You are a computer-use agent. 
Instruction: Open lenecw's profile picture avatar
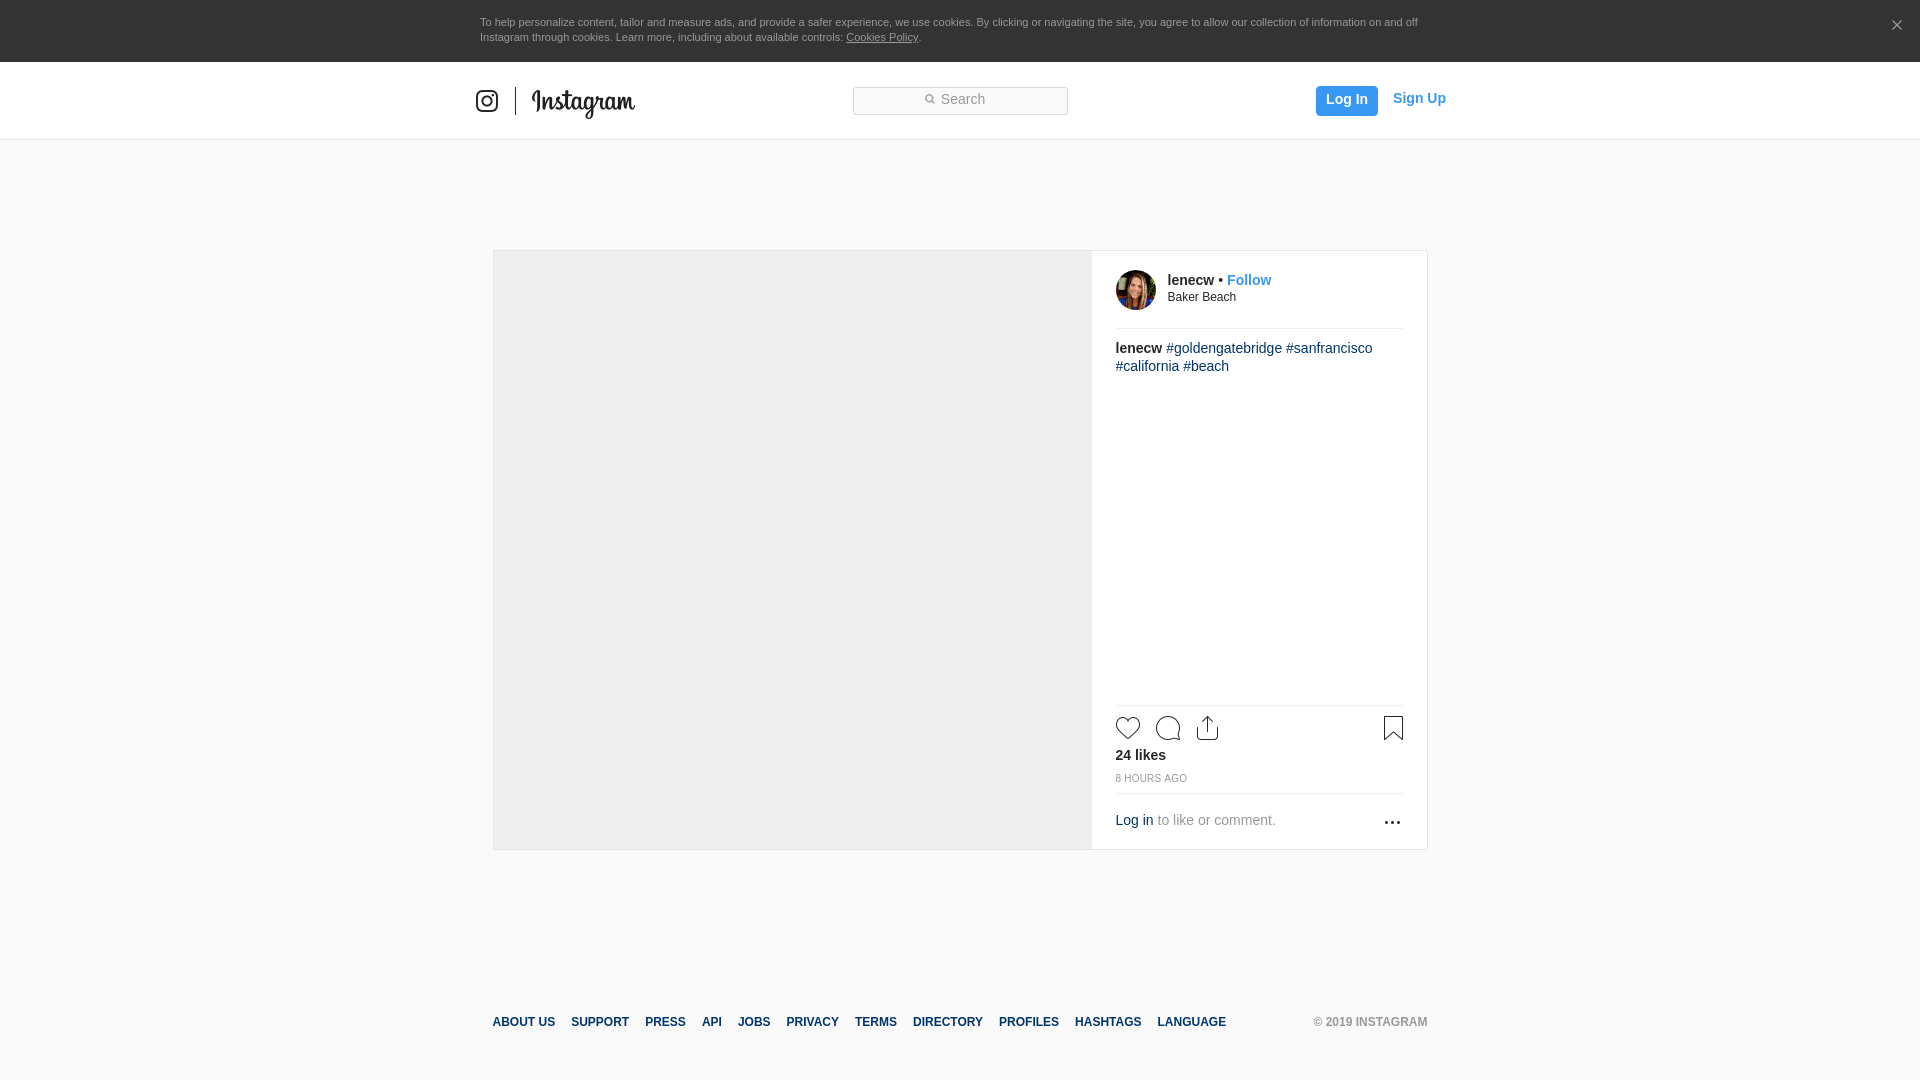coord(1135,290)
